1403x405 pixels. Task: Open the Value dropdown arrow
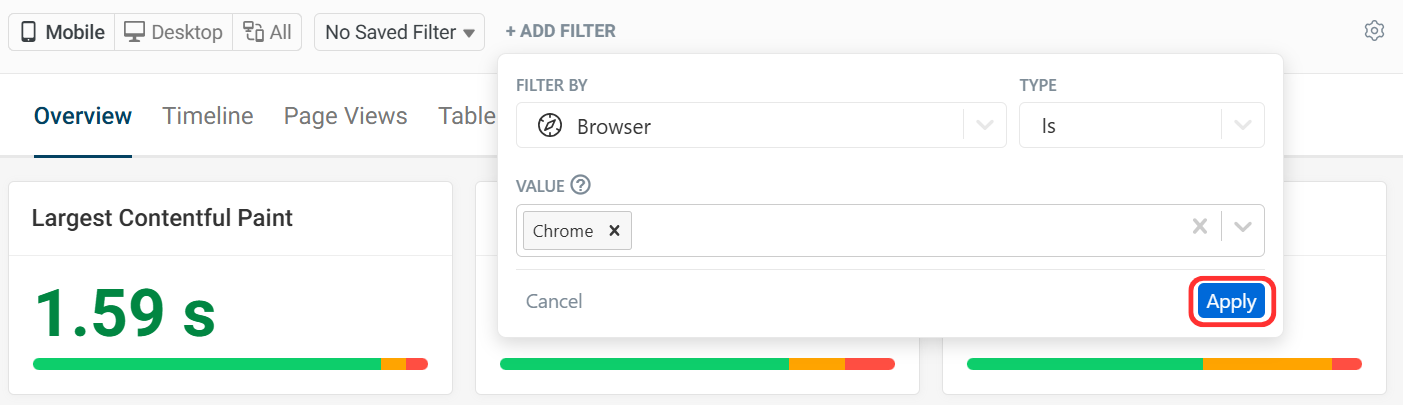tap(1243, 227)
